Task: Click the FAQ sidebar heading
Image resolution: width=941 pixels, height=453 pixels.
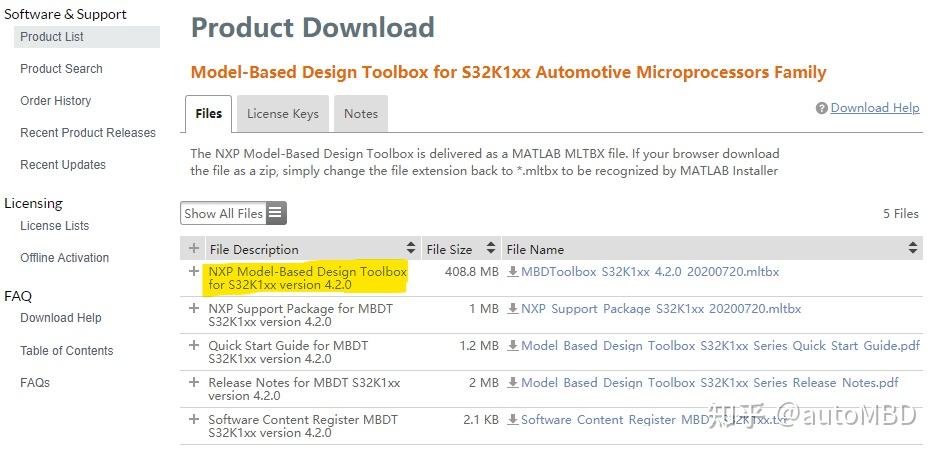Action: [18, 296]
